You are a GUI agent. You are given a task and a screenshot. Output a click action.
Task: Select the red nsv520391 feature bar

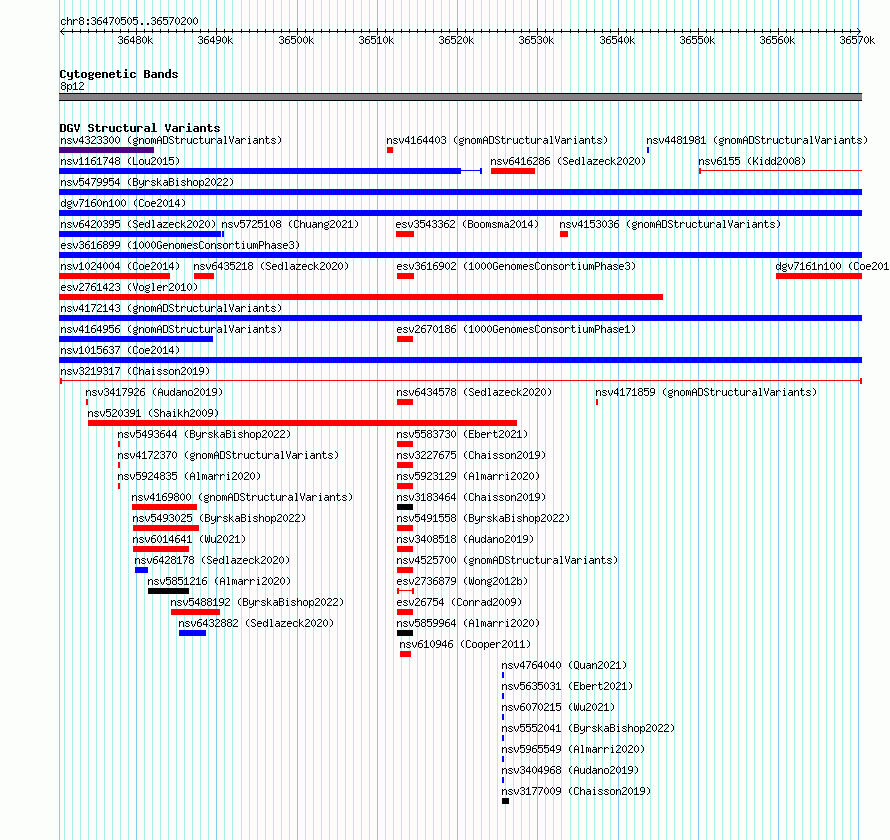click(303, 423)
